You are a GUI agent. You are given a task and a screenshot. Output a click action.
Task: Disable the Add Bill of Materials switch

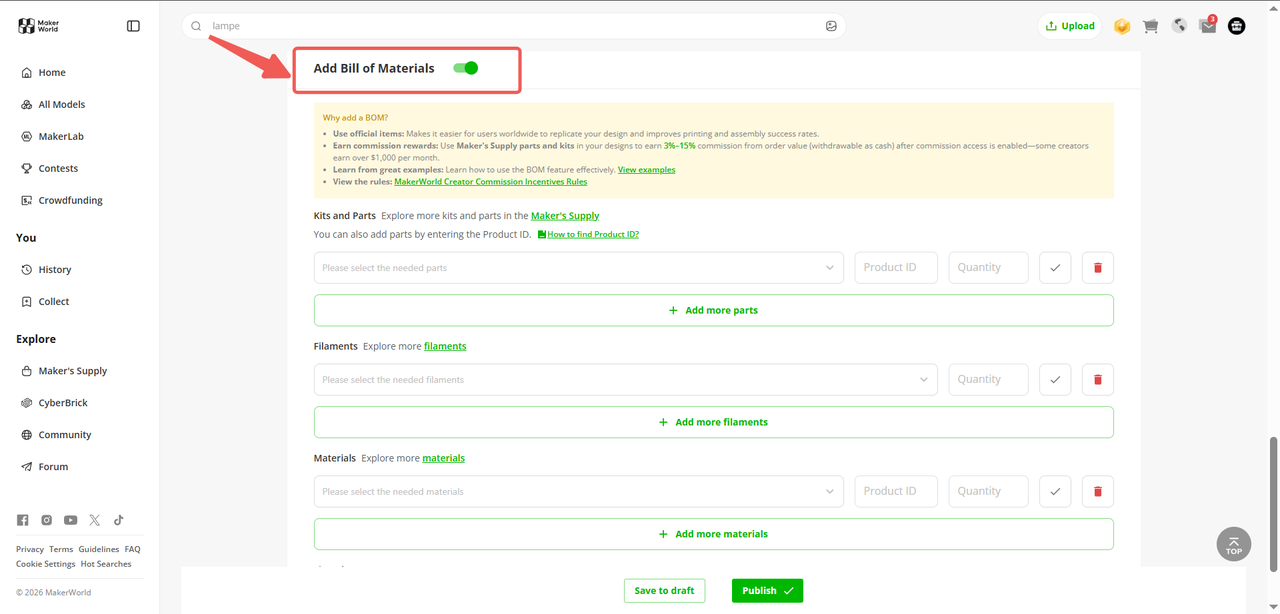pos(466,68)
